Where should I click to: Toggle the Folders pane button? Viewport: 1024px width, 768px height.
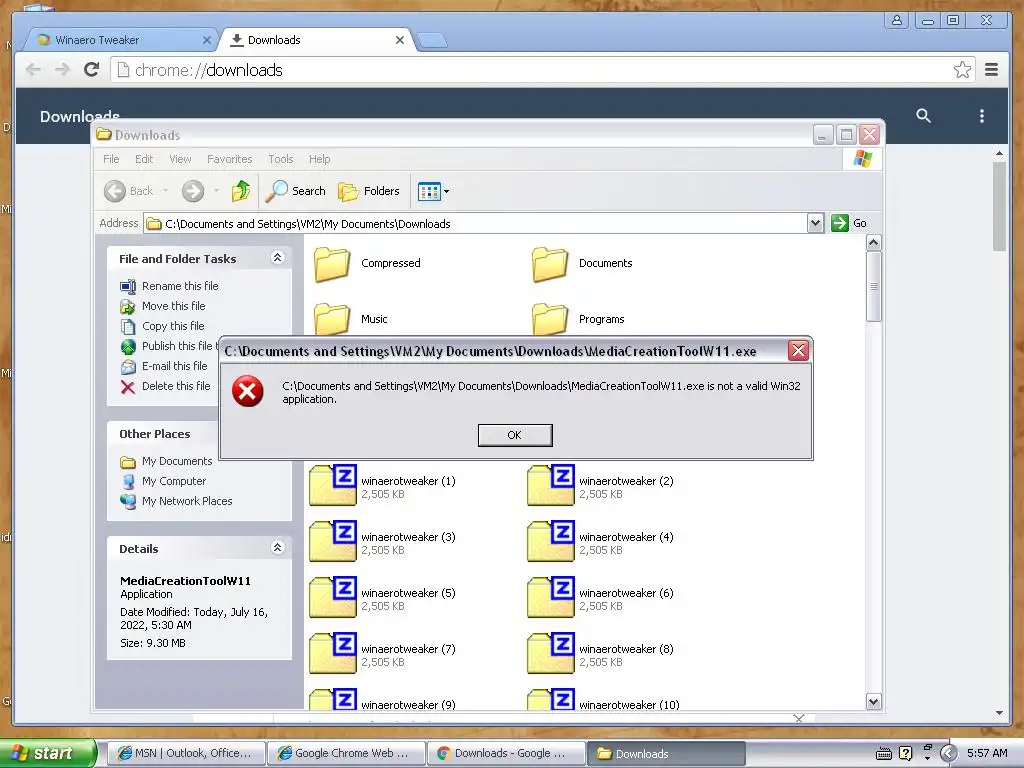click(369, 191)
